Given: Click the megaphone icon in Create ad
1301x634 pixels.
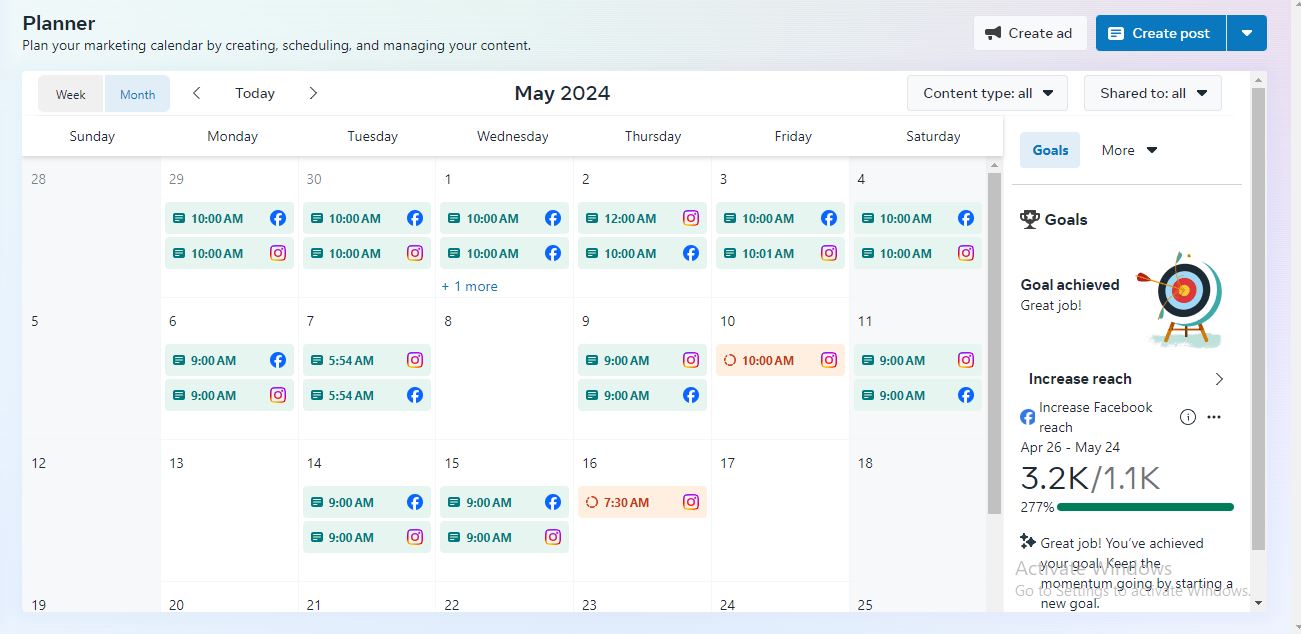Looking at the screenshot, I should (x=993, y=33).
